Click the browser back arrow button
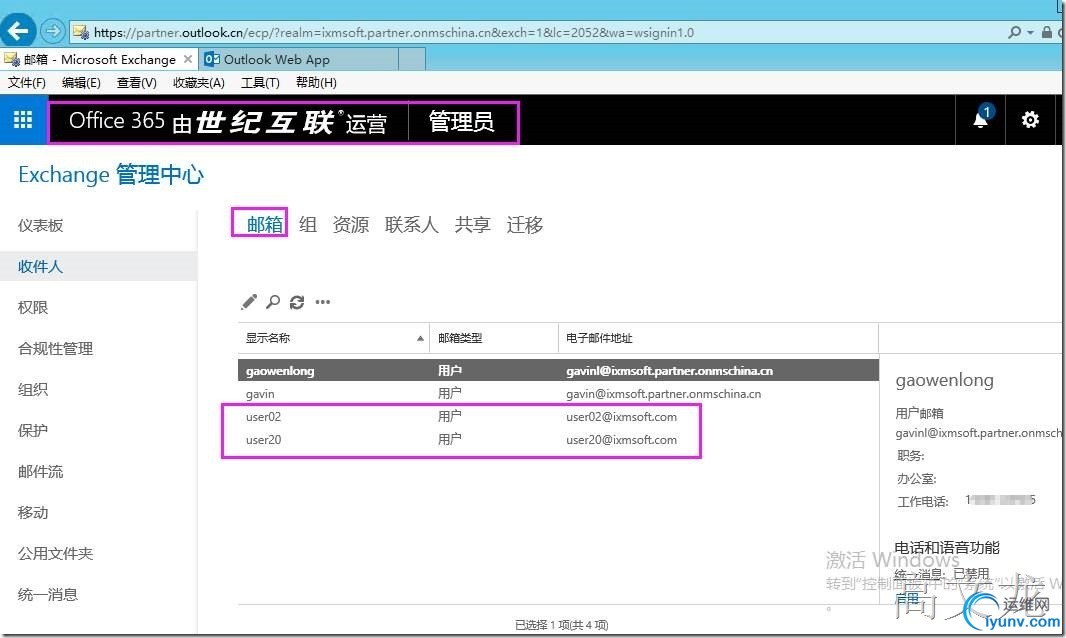 click(x=18, y=31)
